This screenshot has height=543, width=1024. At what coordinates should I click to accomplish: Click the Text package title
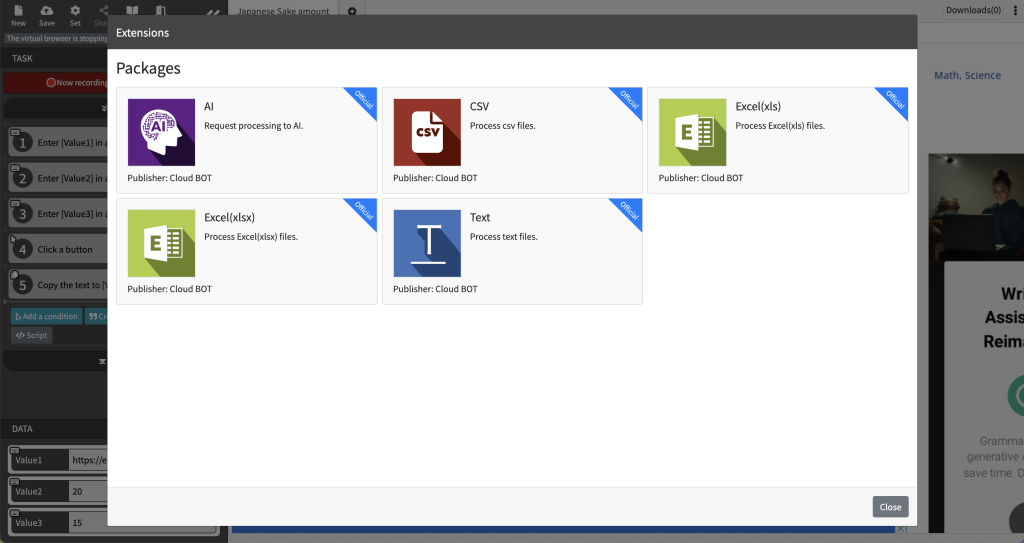point(480,218)
